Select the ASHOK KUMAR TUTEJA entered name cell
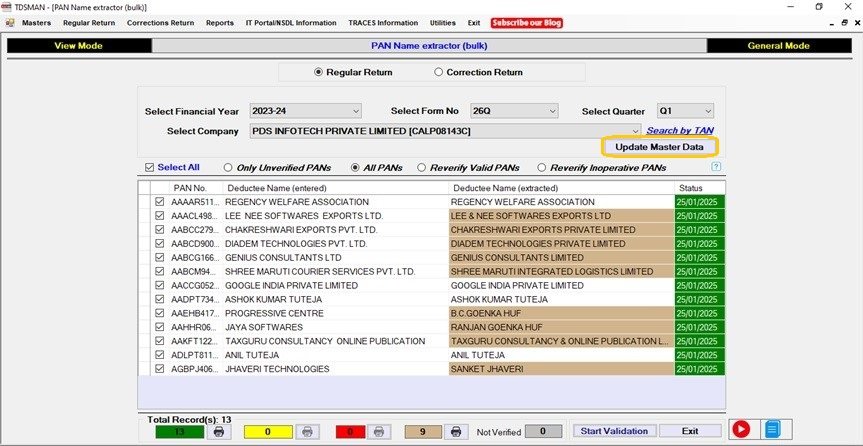The width and height of the screenshot is (863, 446). pos(336,300)
